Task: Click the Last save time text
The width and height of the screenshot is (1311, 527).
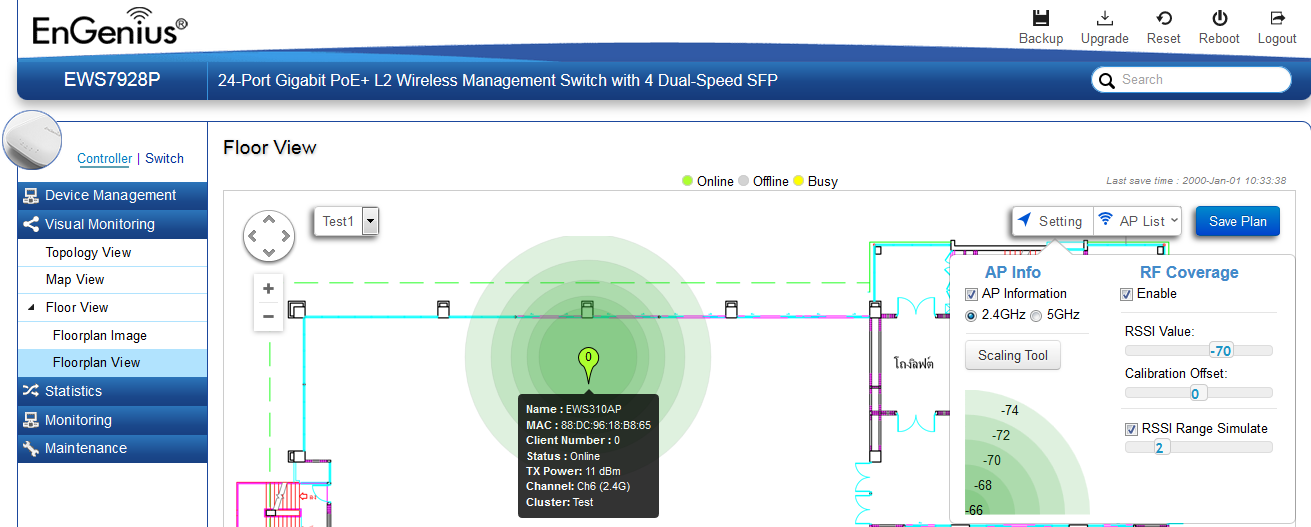Action: click(1196, 181)
